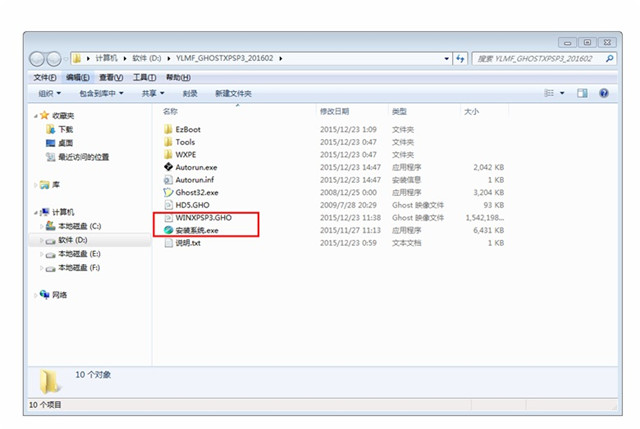Open the 文件(F) menu
Image resolution: width=640 pixels, height=429 pixels.
point(45,77)
